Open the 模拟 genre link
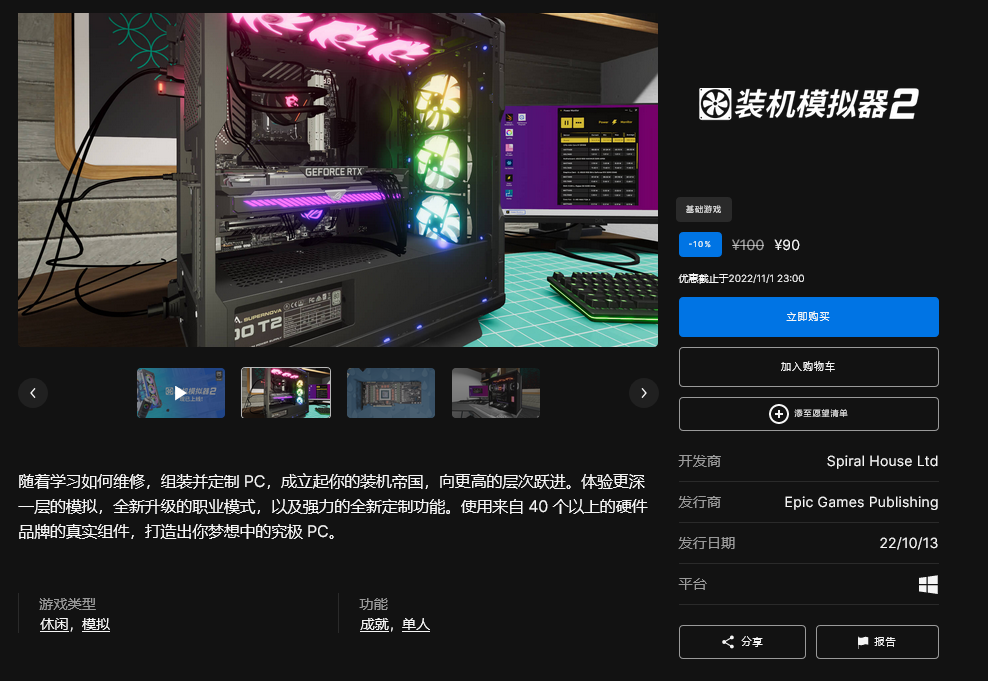 pos(95,624)
